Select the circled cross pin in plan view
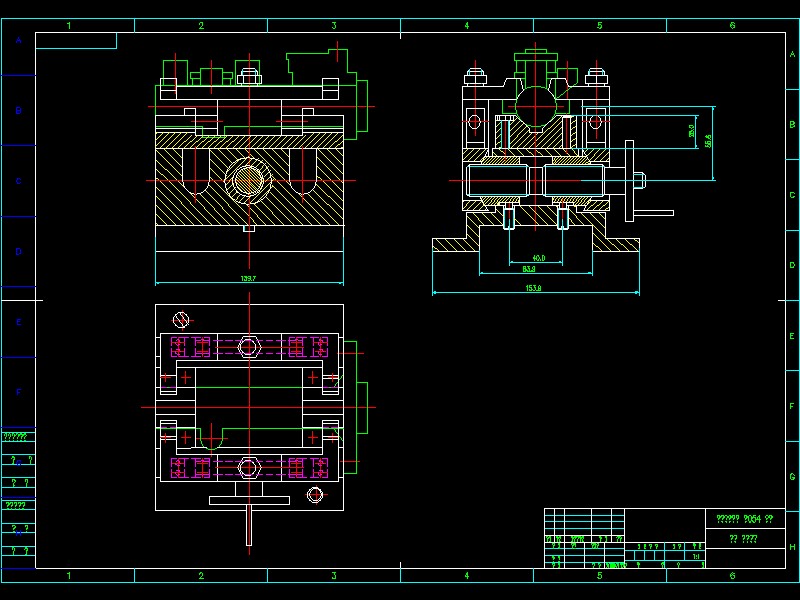The image size is (800, 600). click(x=315, y=494)
